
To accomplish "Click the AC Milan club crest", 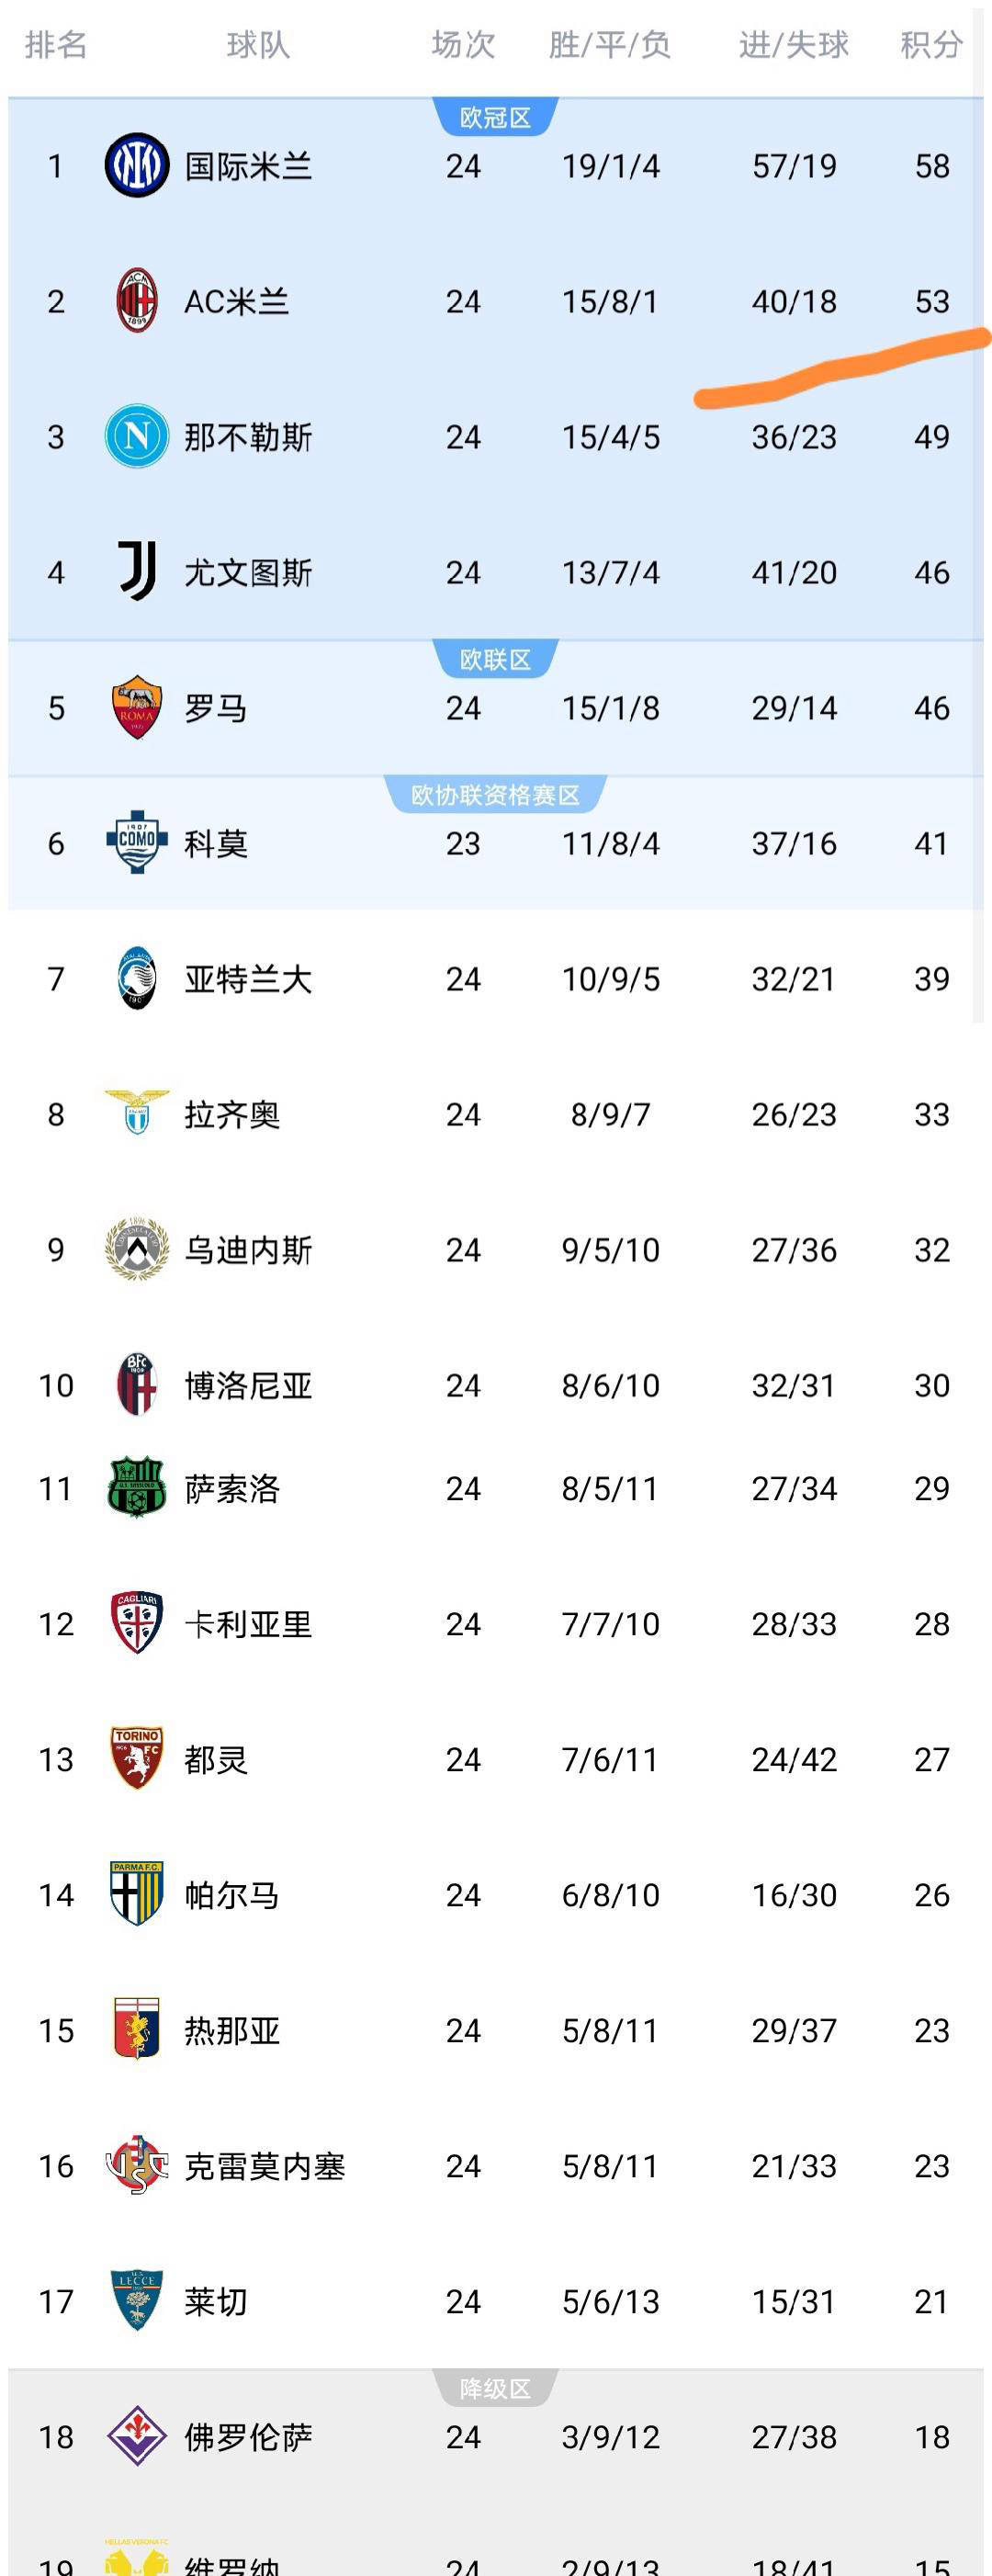I will (x=137, y=301).
